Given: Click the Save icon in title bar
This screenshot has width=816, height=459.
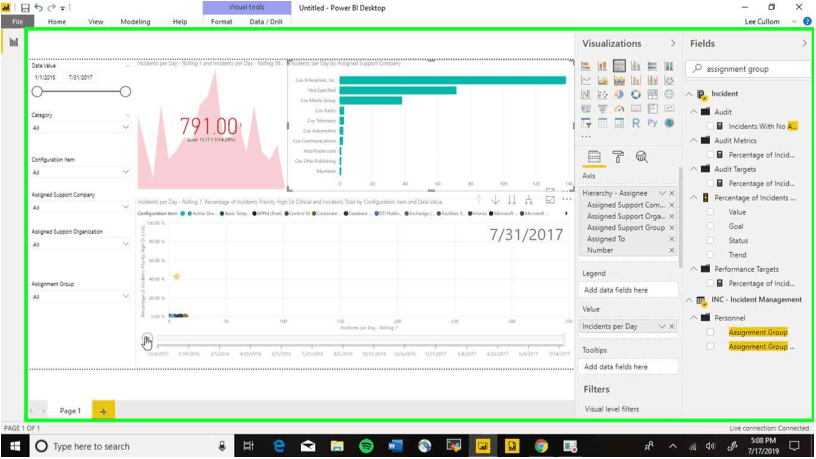Looking at the screenshot, I should click(x=24, y=8).
